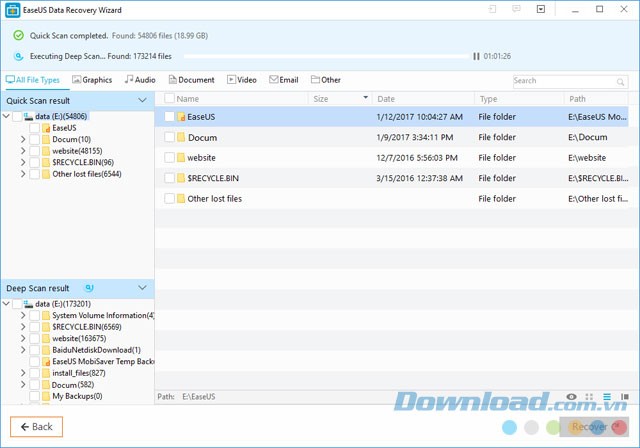Filter by the Document tab
Screen dimensions: 640x448
[191, 80]
